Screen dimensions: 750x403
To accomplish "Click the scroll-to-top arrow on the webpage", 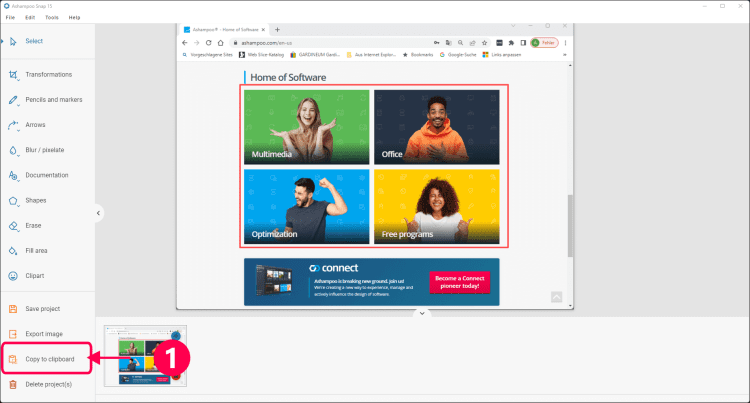I will tap(556, 297).
